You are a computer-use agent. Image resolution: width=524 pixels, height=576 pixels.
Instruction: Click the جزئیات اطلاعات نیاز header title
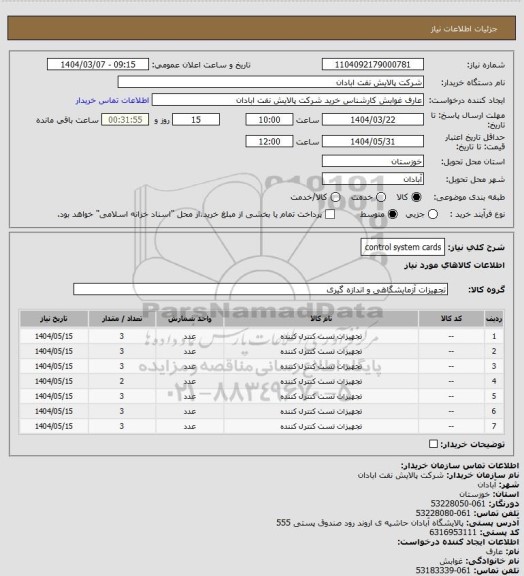tap(464, 29)
